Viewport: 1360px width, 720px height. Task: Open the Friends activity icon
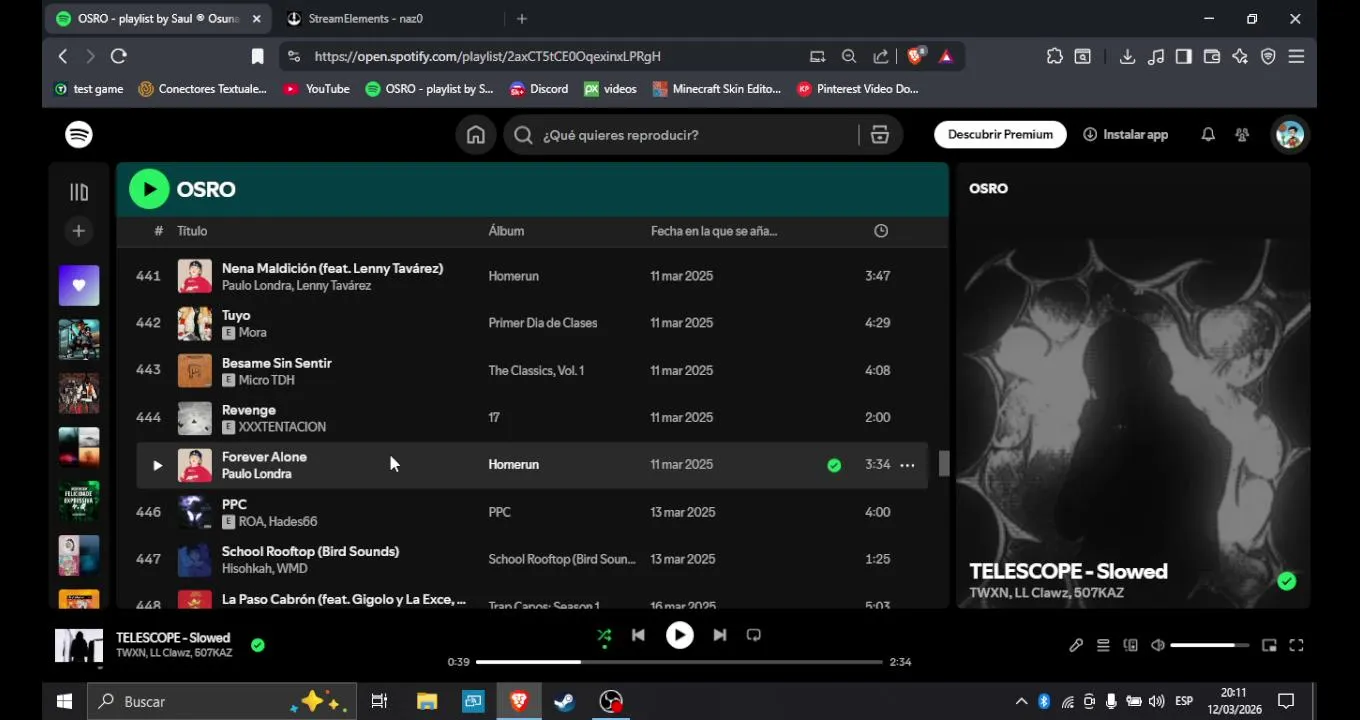(x=1242, y=134)
